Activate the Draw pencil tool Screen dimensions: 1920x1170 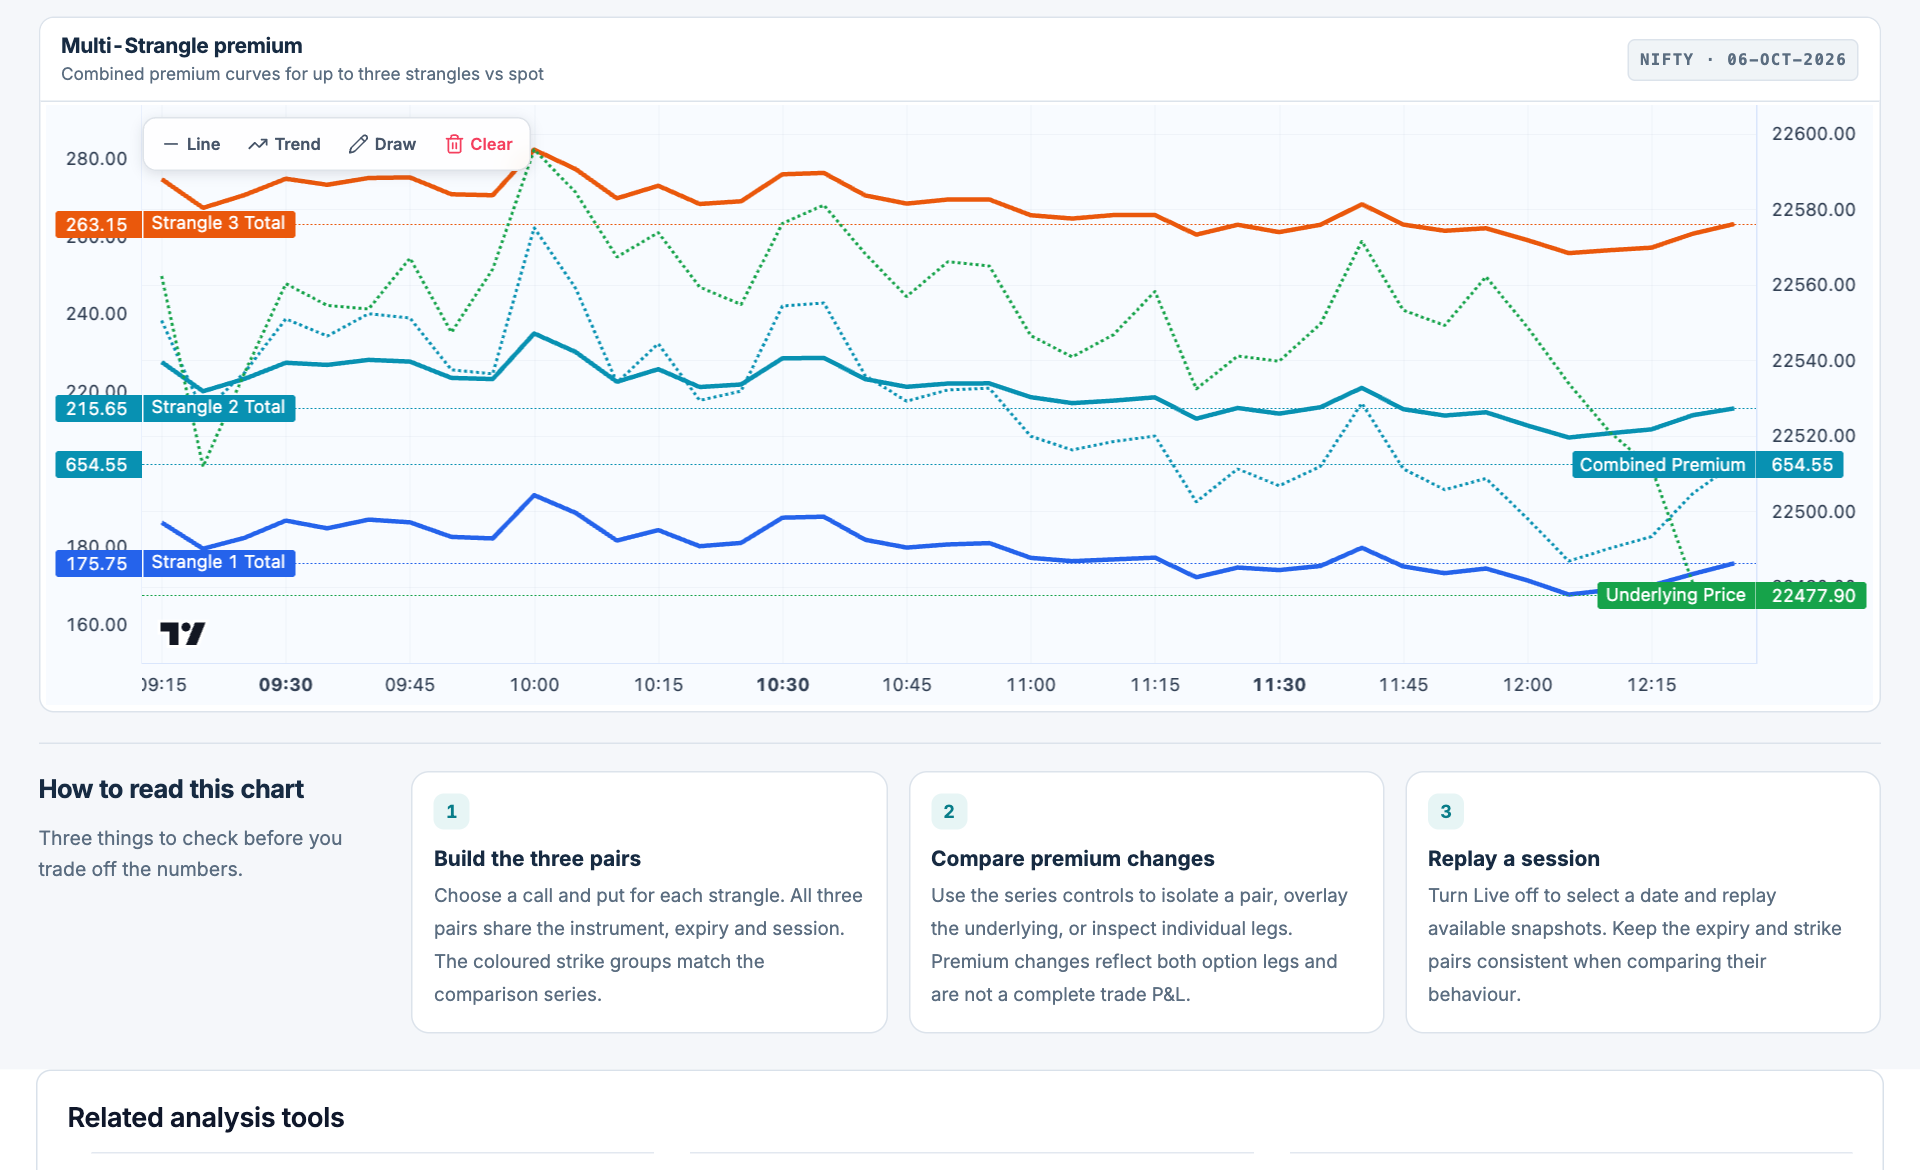pos(382,144)
